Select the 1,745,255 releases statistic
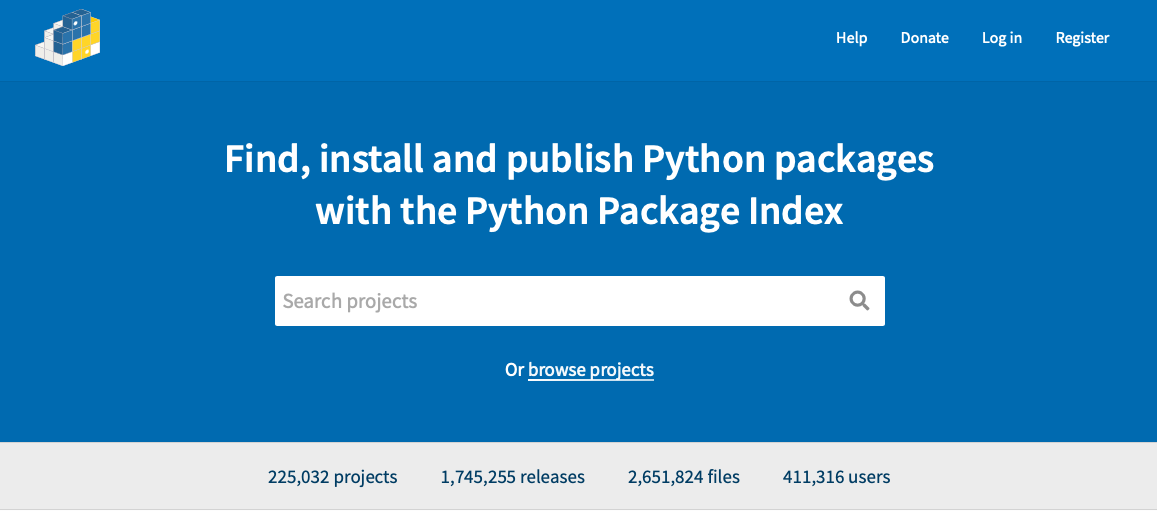Image resolution: width=1157 pixels, height=511 pixels. tap(513, 477)
